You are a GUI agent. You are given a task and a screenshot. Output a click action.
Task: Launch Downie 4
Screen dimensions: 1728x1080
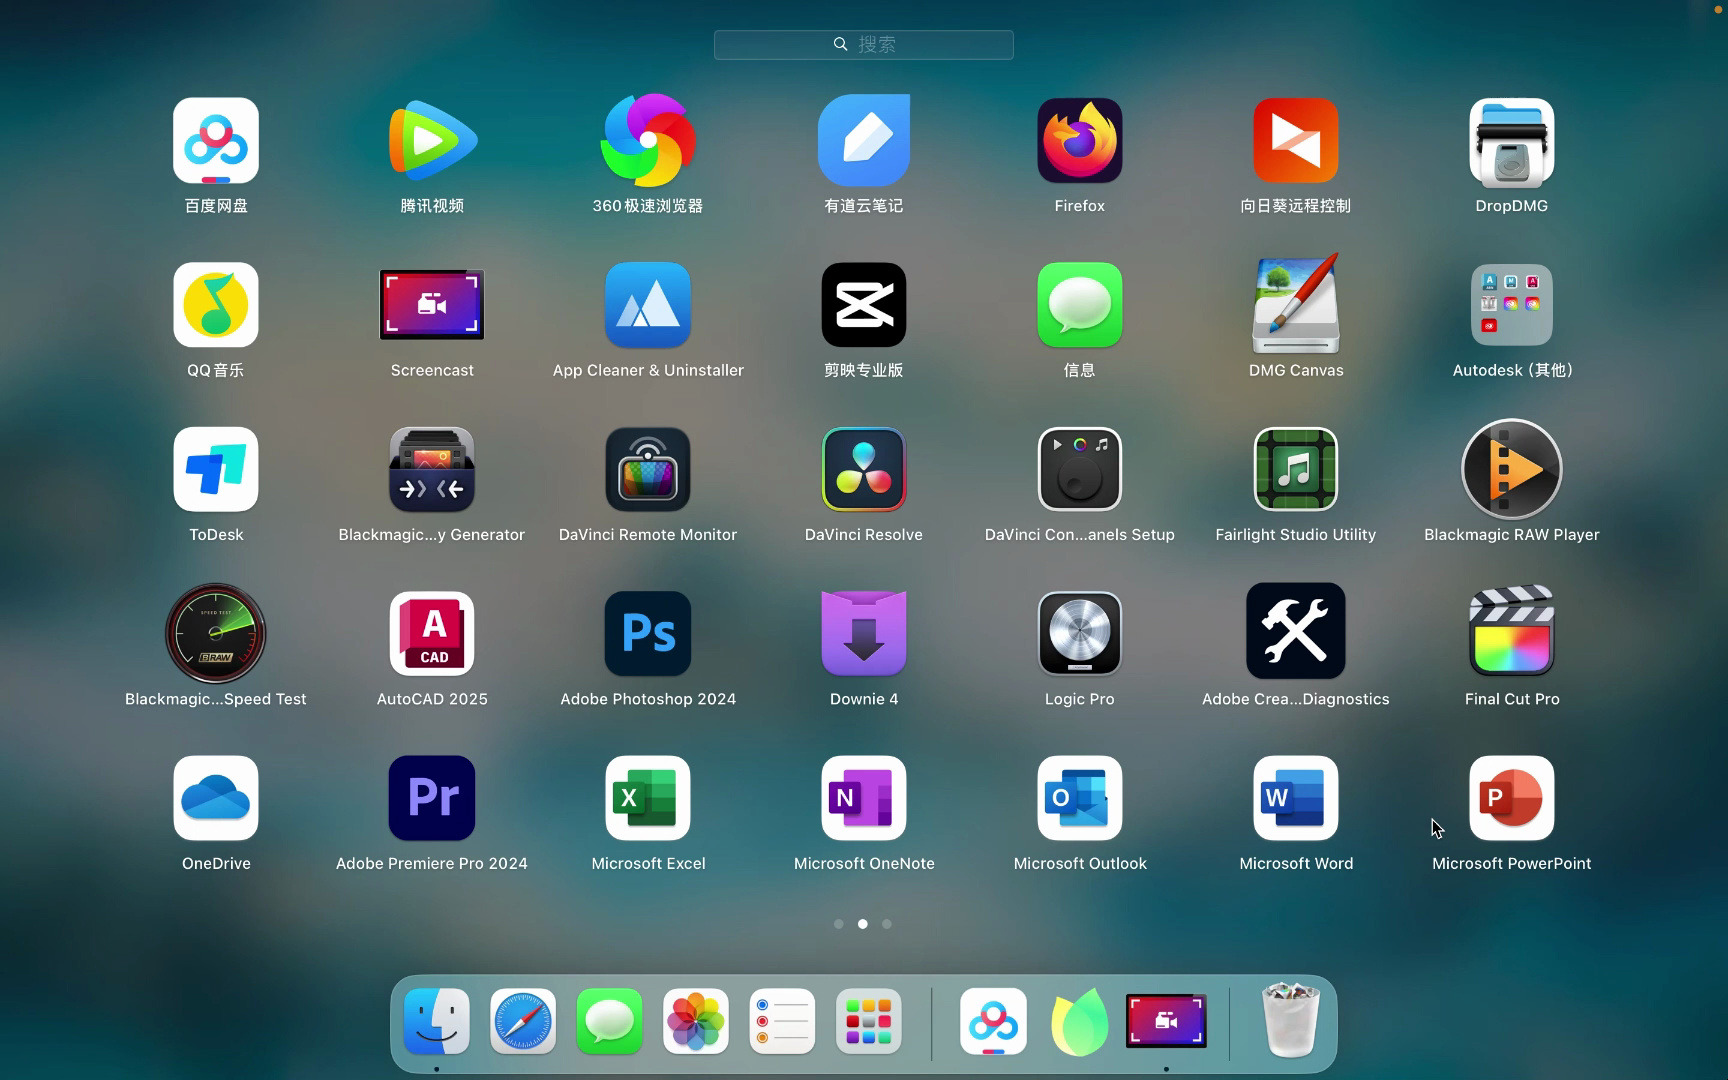(x=863, y=633)
